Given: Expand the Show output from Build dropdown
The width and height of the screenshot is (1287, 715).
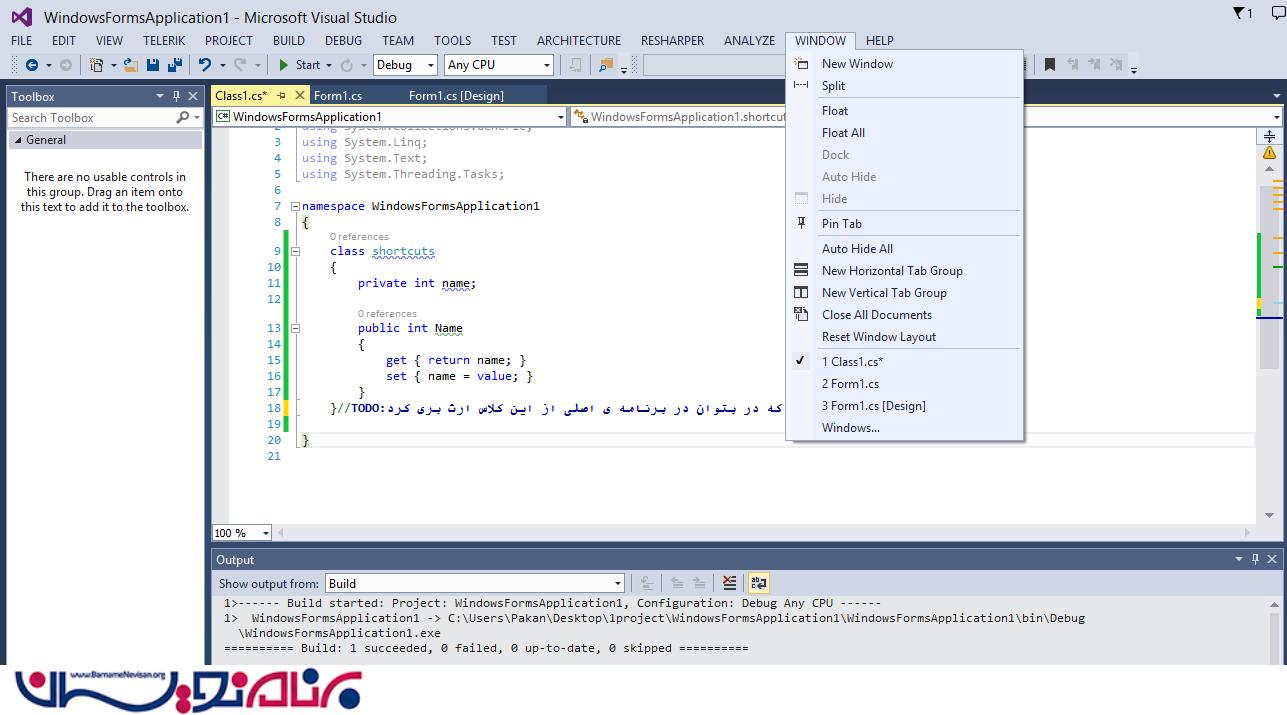Looking at the screenshot, I should 617,584.
